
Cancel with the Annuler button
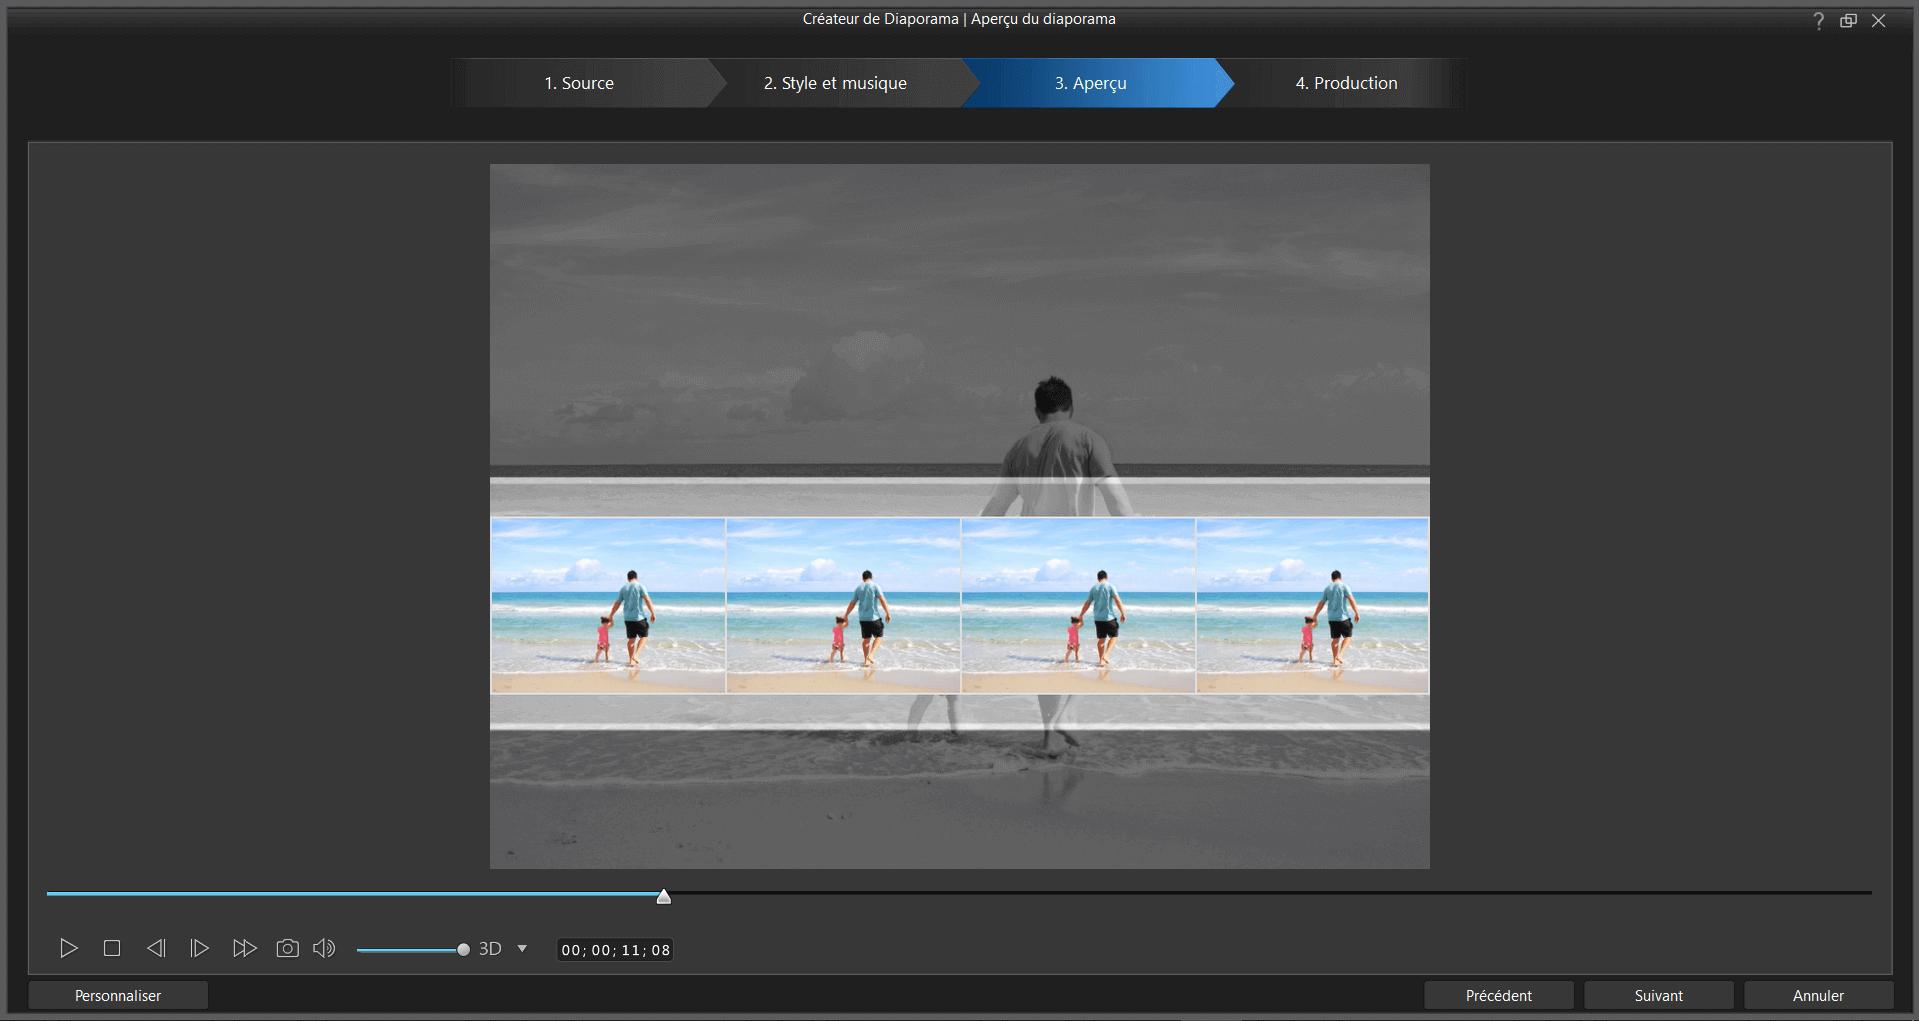point(1817,995)
